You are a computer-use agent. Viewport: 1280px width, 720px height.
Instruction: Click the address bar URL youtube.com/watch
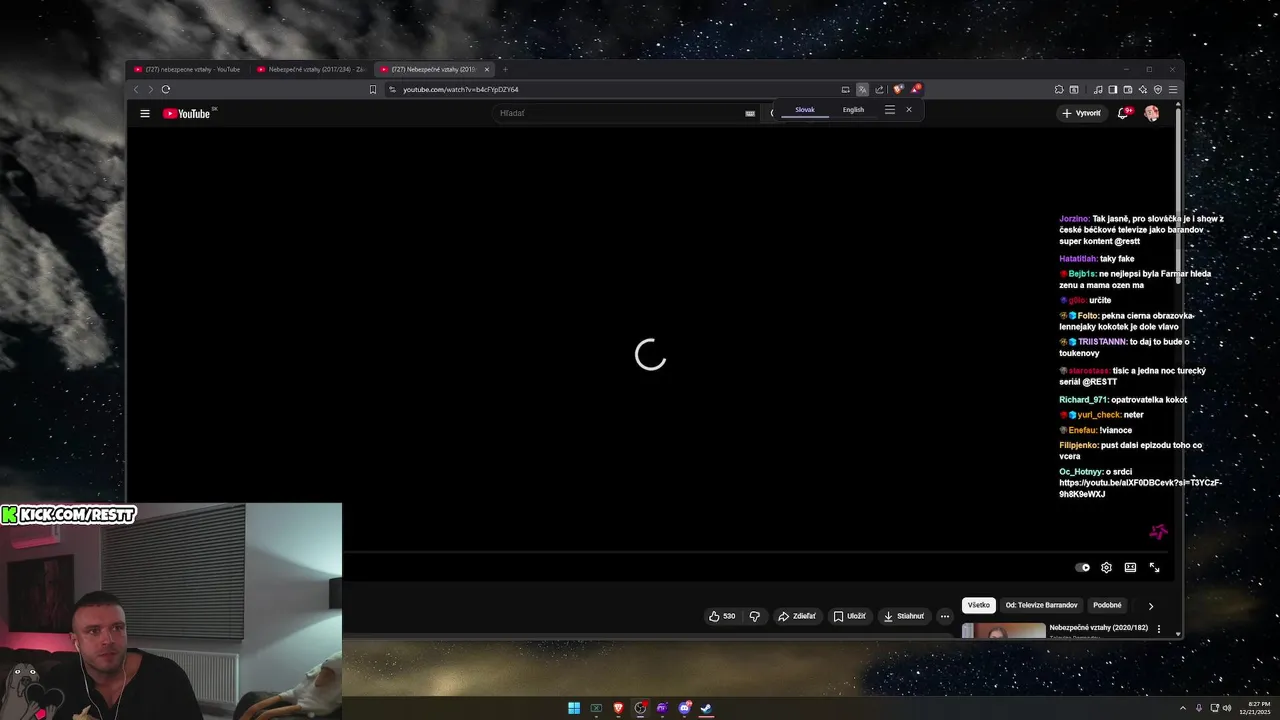461,89
